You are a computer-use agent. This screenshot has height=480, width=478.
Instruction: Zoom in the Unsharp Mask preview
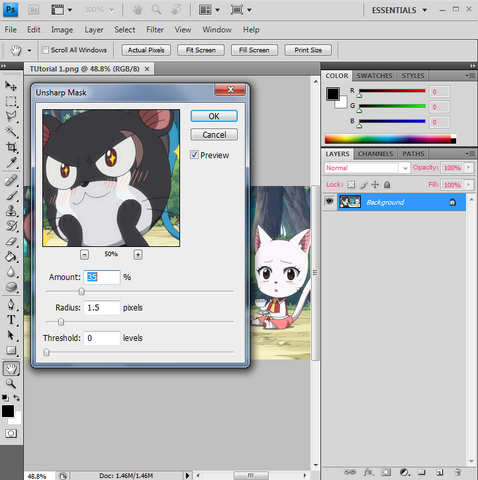click(x=138, y=255)
